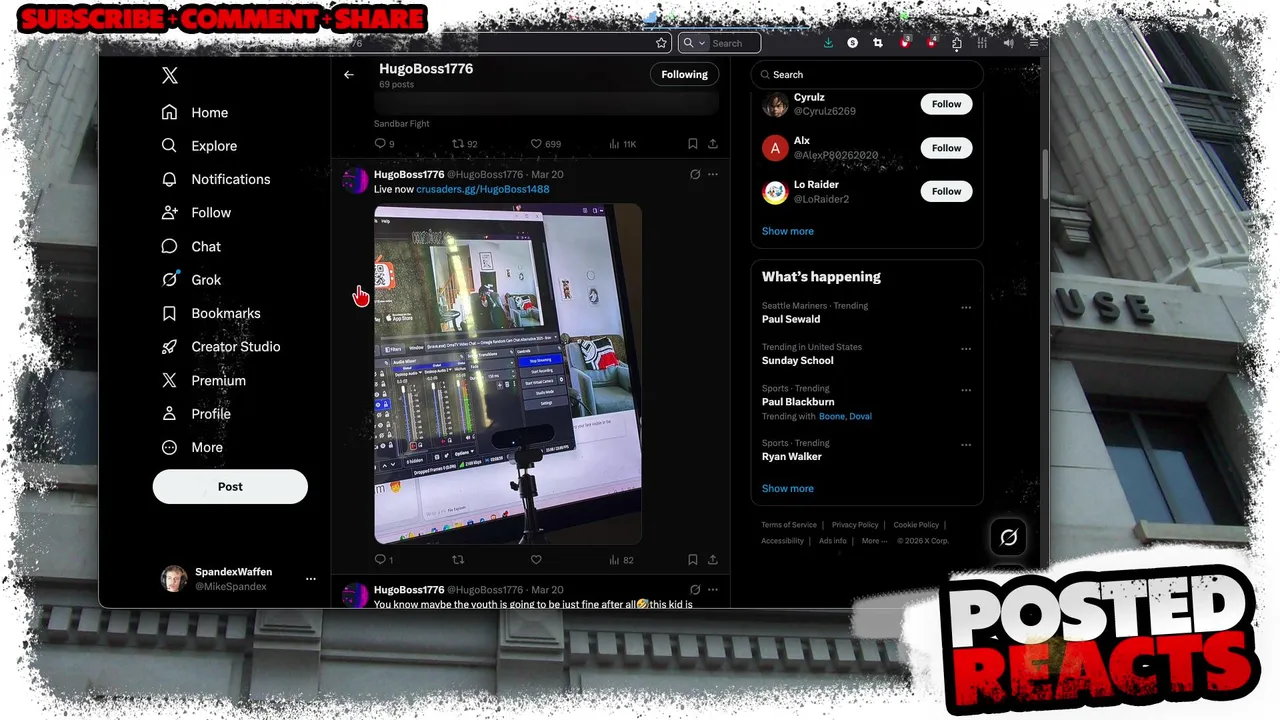Go back with the arrow beside HugoBoss1776
The height and width of the screenshot is (720, 1280).
[x=349, y=75]
